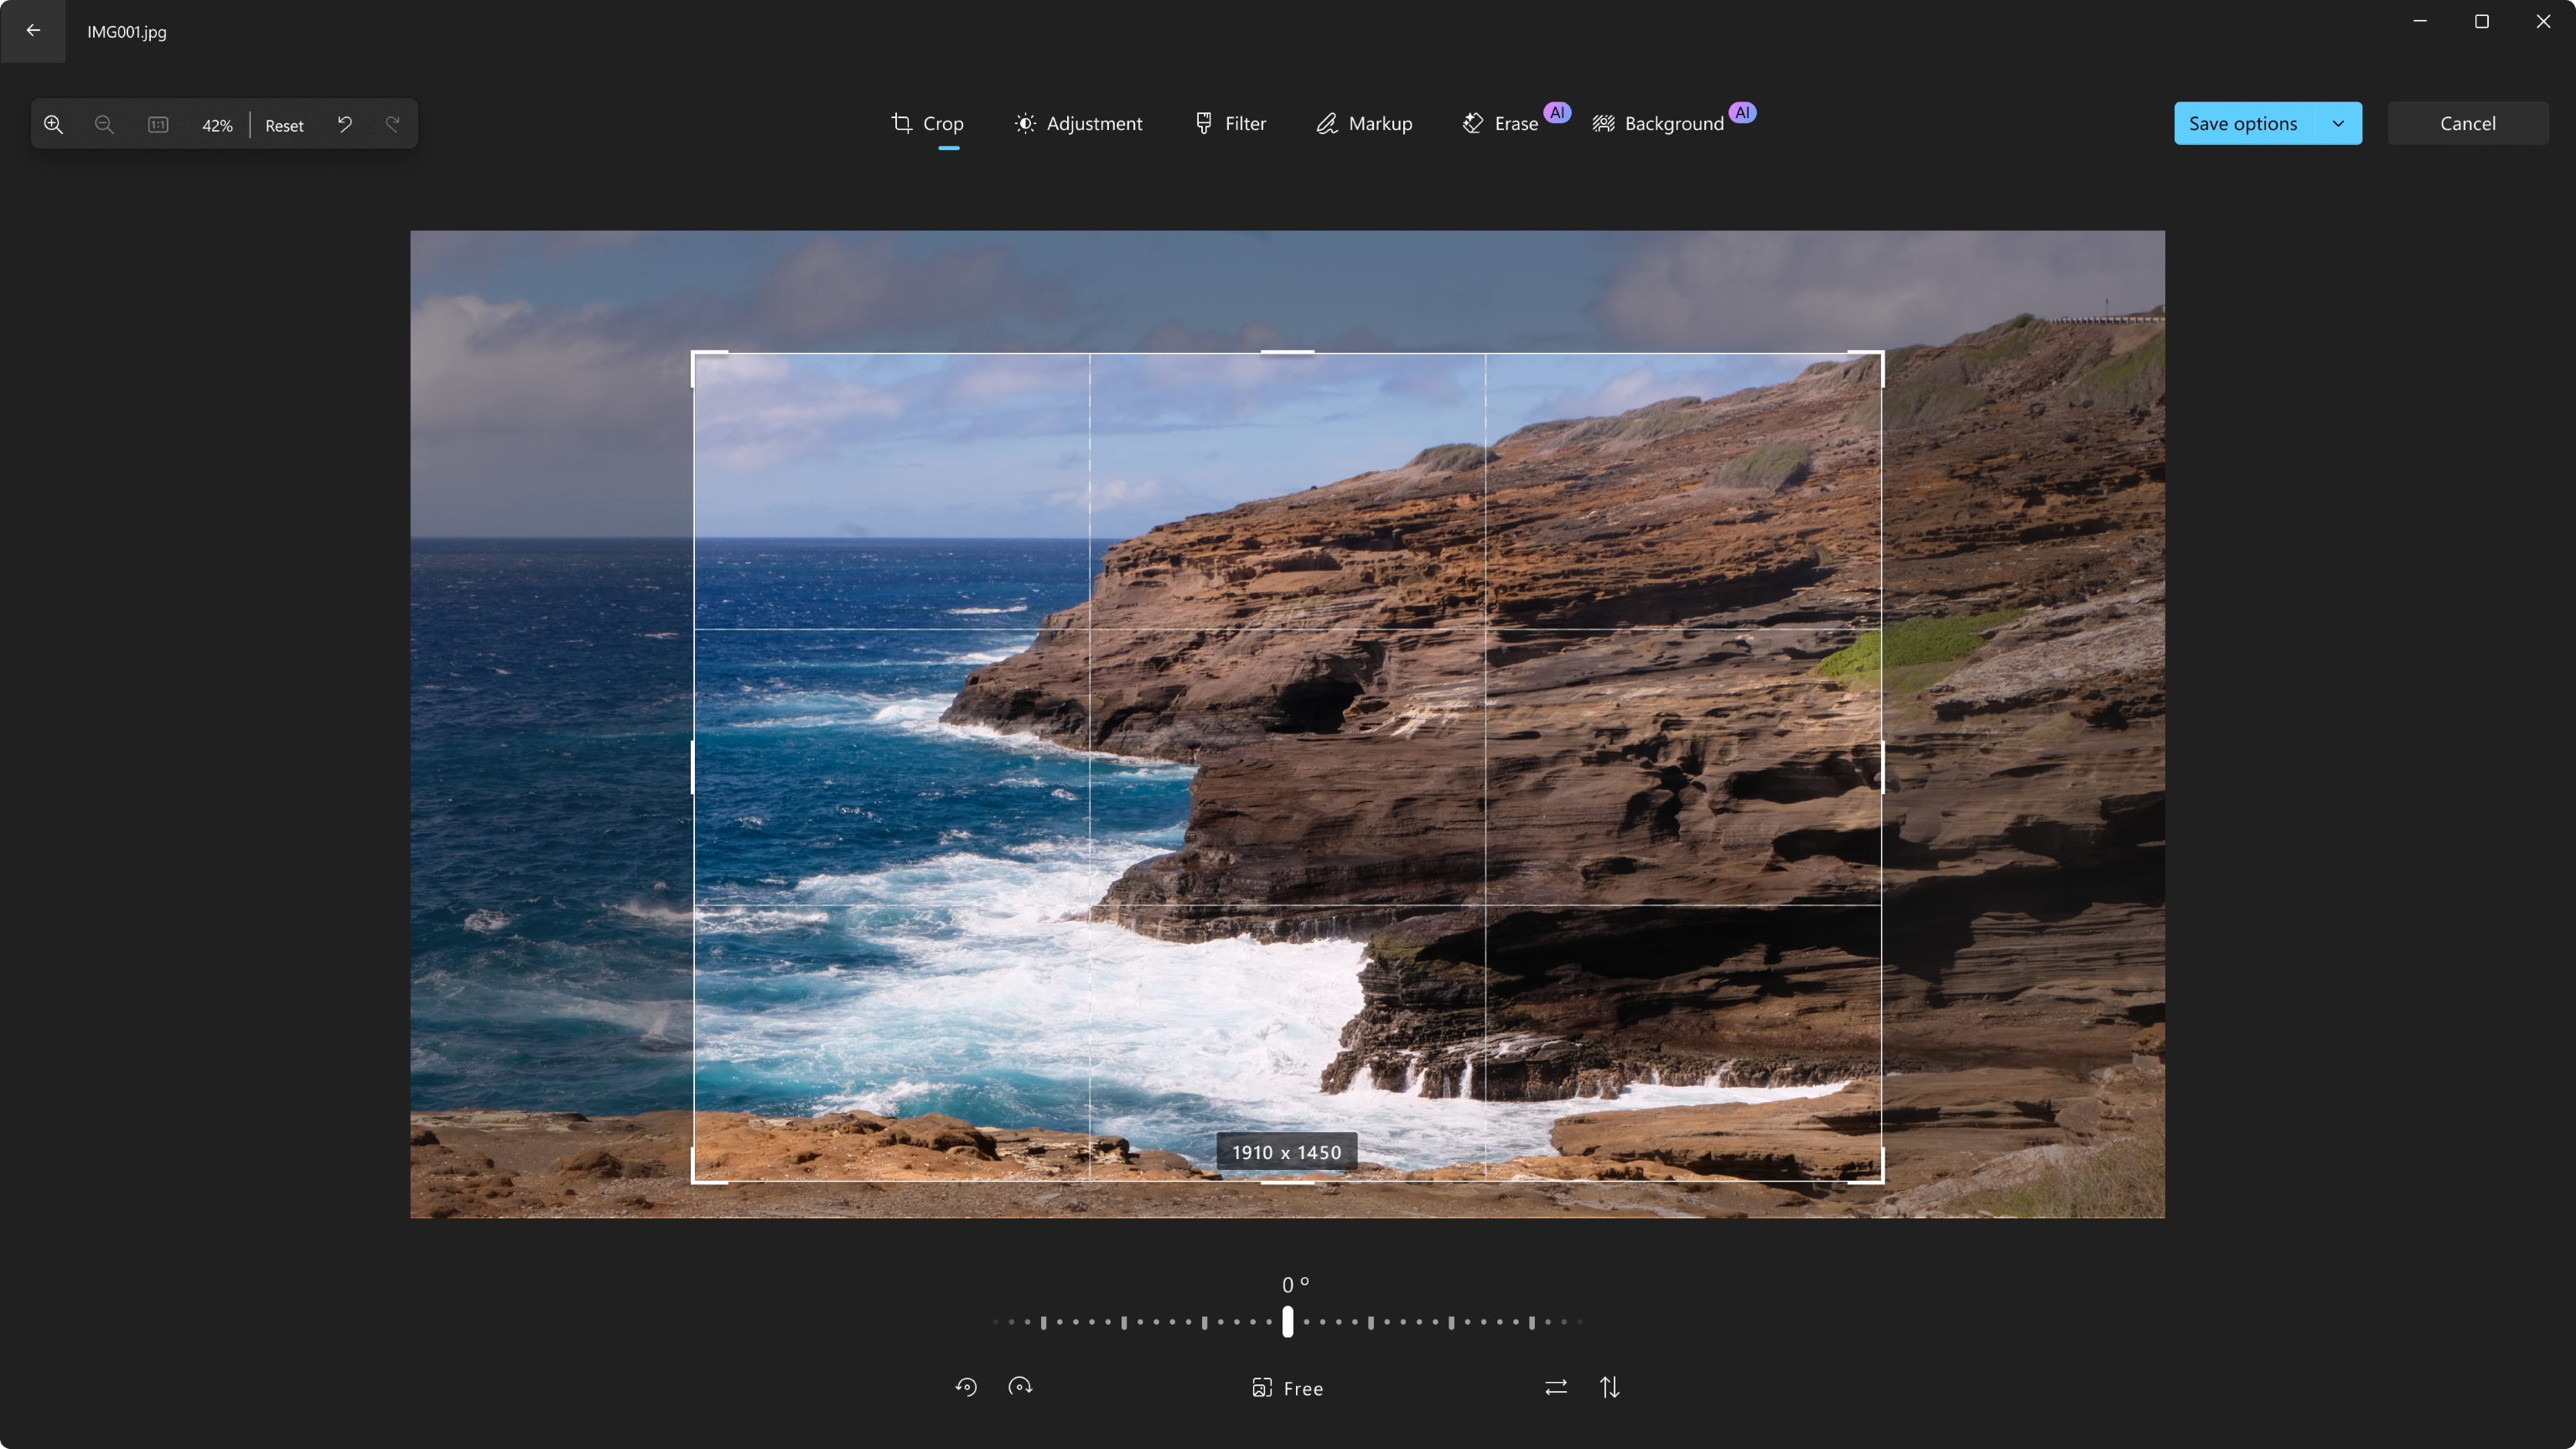Toggle flip vertical orientation
The width and height of the screenshot is (2576, 1449).
point(1610,1385)
